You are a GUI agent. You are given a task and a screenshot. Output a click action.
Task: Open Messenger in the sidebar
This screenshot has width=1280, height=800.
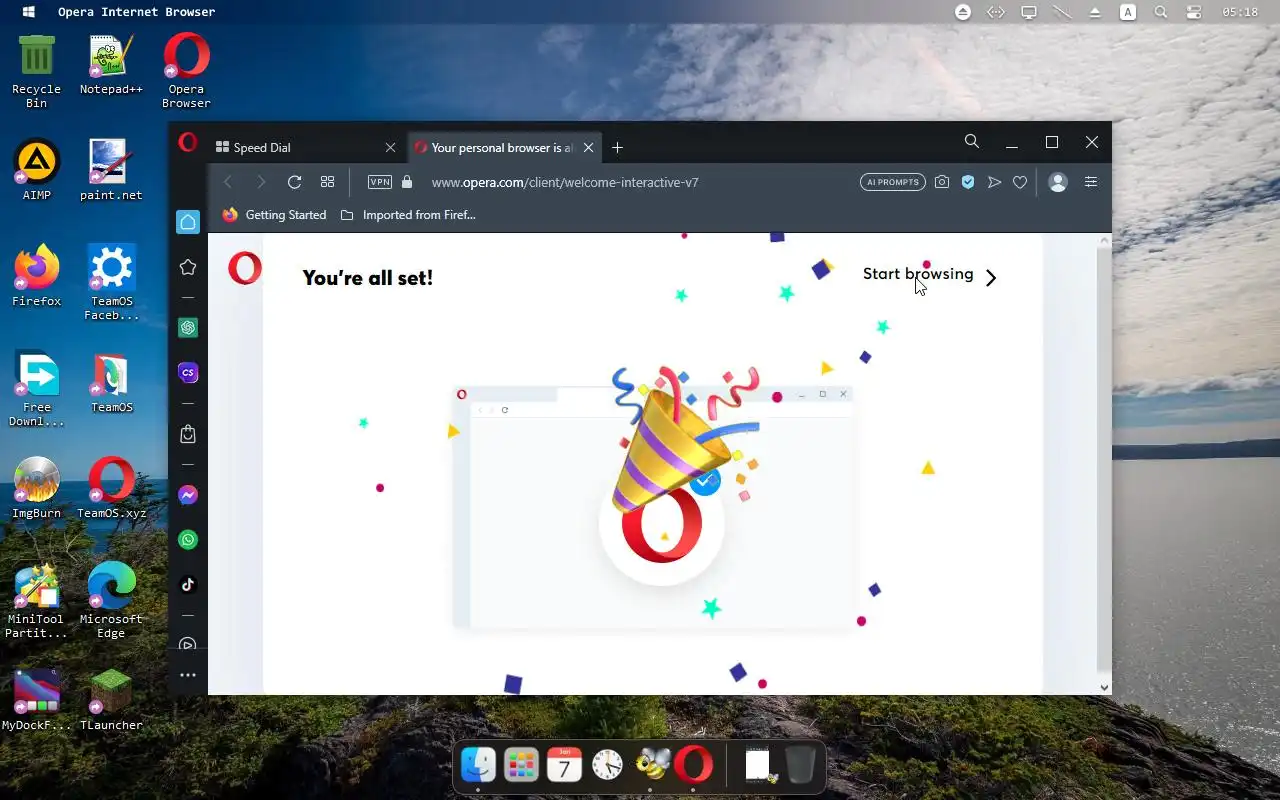(188, 495)
